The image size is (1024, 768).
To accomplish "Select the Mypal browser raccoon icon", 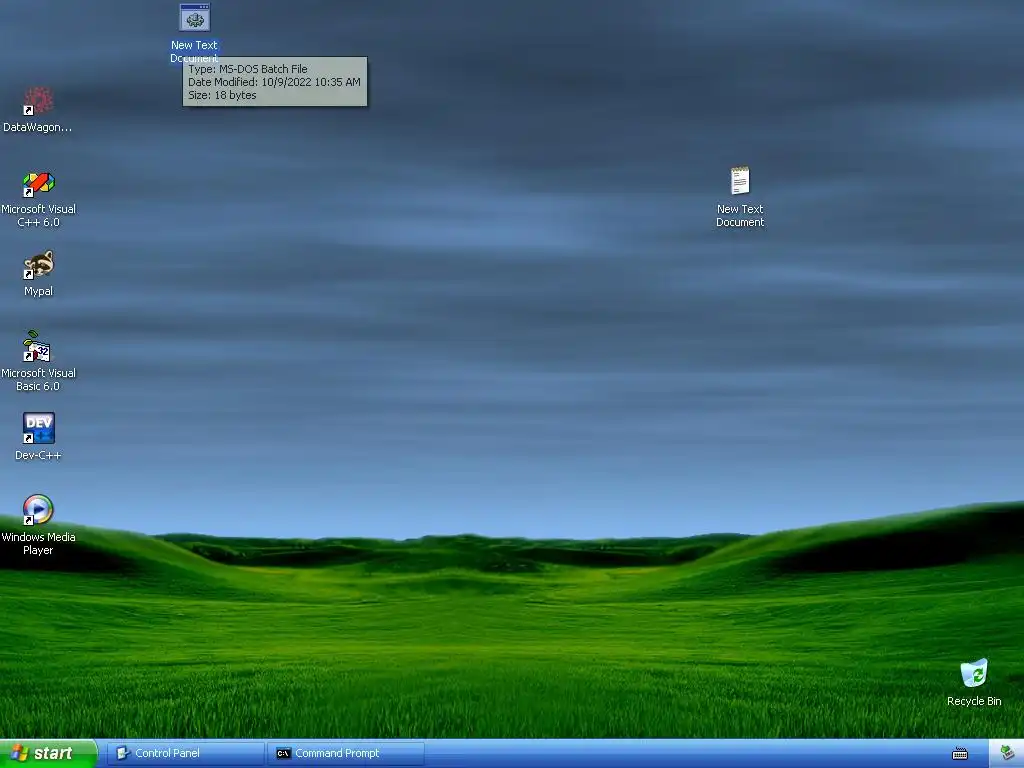I will pyautogui.click(x=39, y=265).
